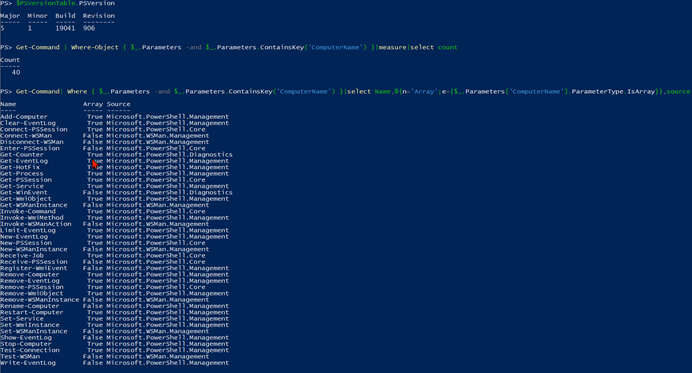Click the Enter-PSSession row name
The height and width of the screenshot is (373, 692).
coord(30,148)
